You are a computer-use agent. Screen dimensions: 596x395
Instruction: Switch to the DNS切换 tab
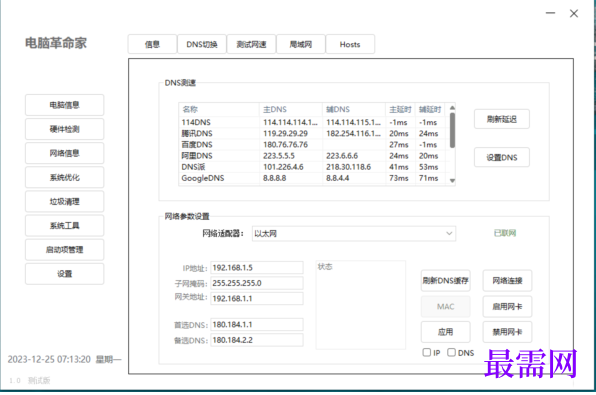pos(202,44)
